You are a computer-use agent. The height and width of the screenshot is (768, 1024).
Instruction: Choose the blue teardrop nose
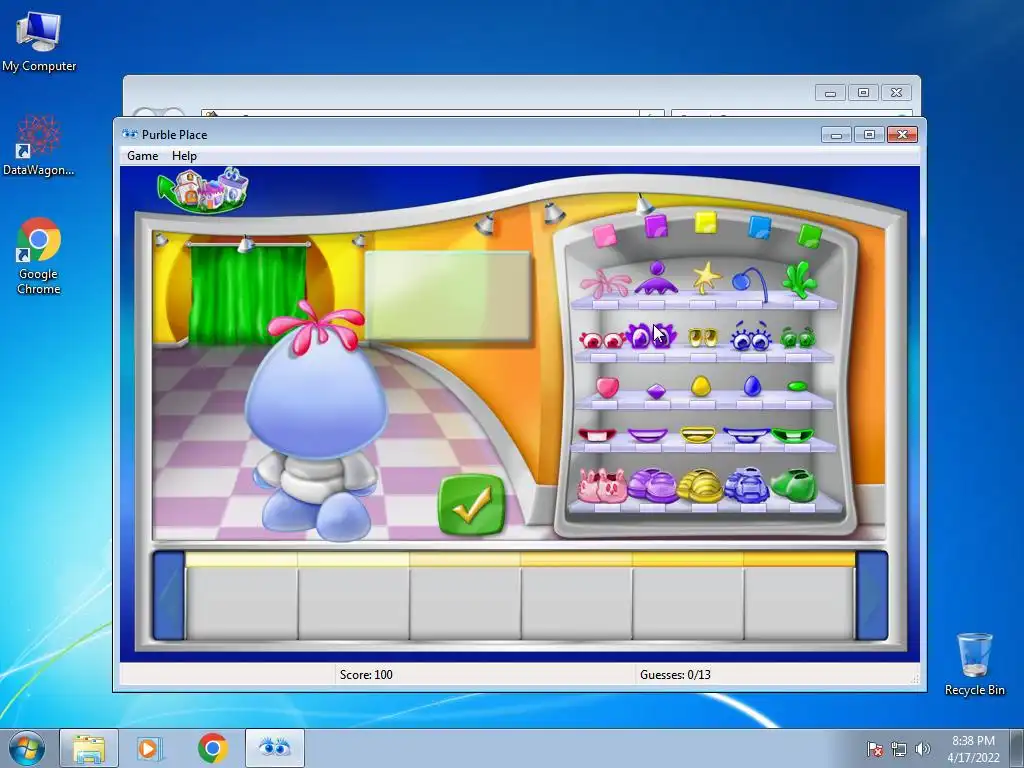click(x=752, y=386)
